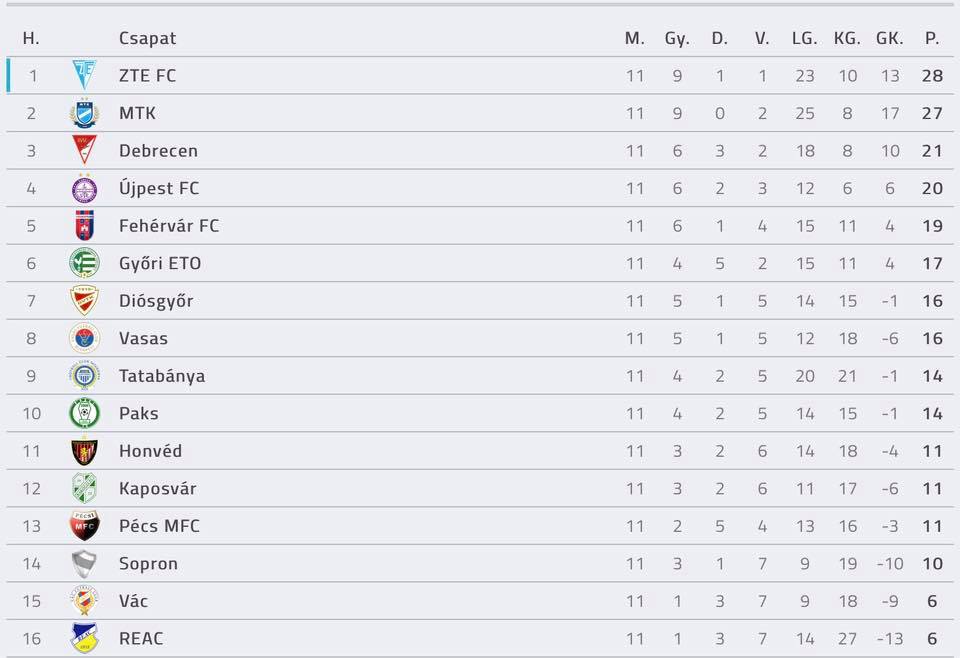Screen dimensions: 960x658
Task: Click the ZTE FC club crest
Action: 84,75
